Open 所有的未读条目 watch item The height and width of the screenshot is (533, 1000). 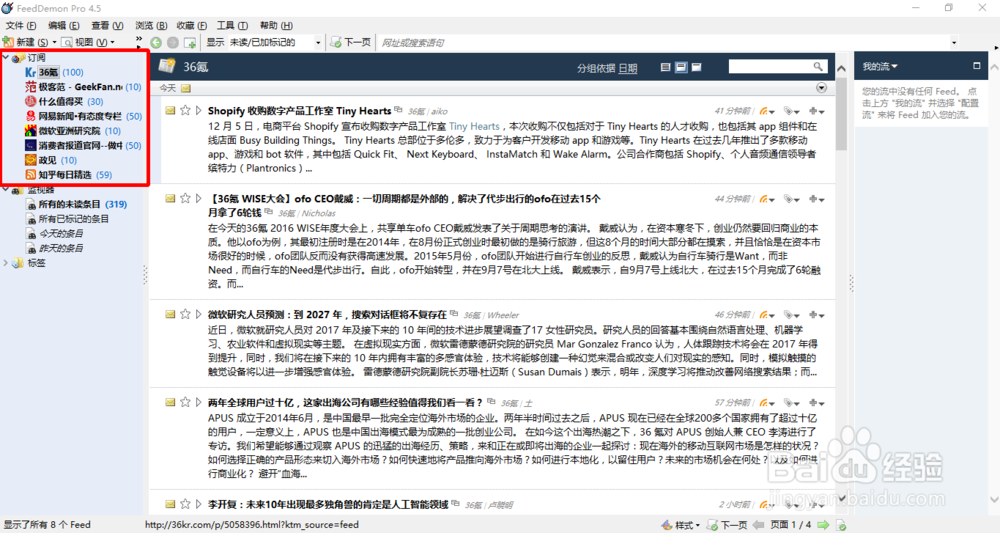[x=77, y=204]
